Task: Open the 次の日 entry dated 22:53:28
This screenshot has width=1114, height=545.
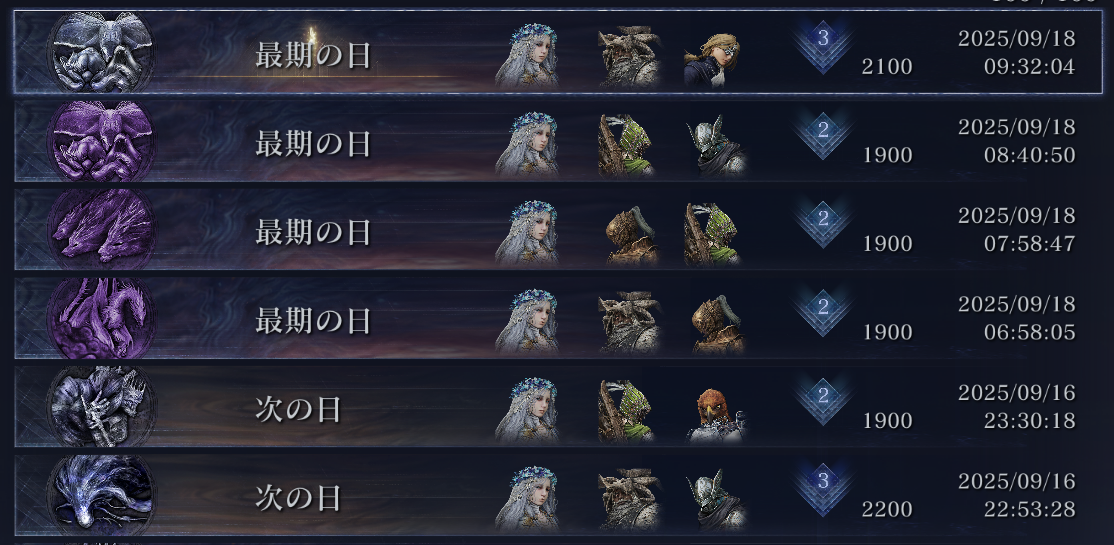Action: click(558, 495)
